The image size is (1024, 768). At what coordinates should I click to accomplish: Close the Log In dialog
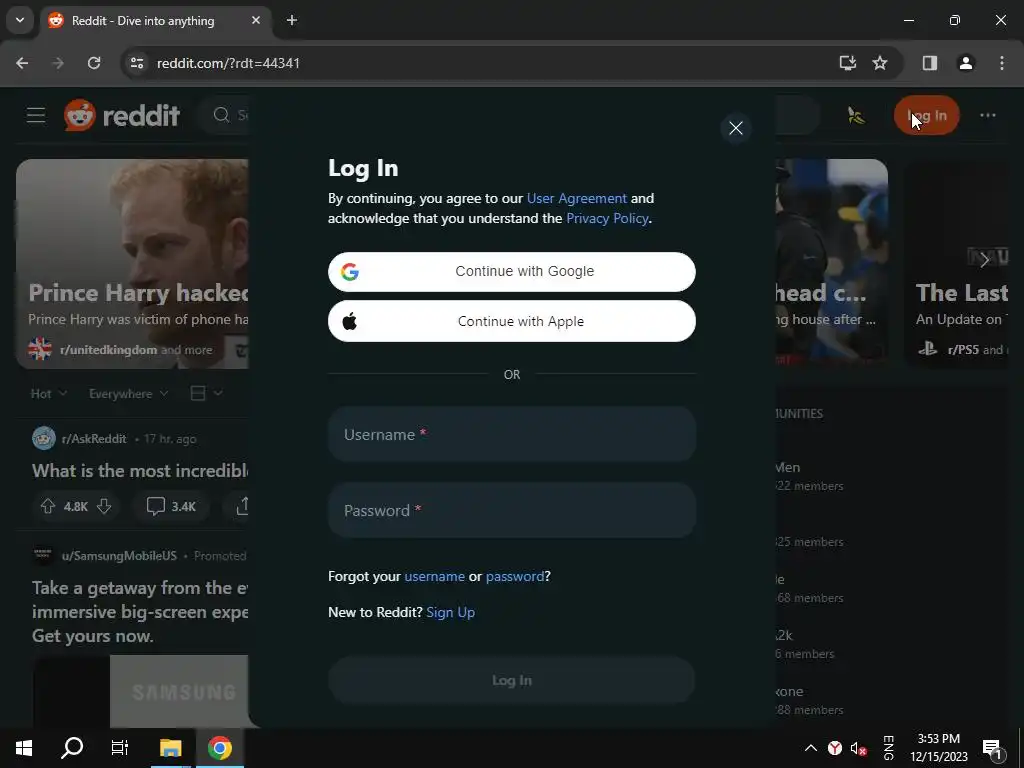point(735,128)
